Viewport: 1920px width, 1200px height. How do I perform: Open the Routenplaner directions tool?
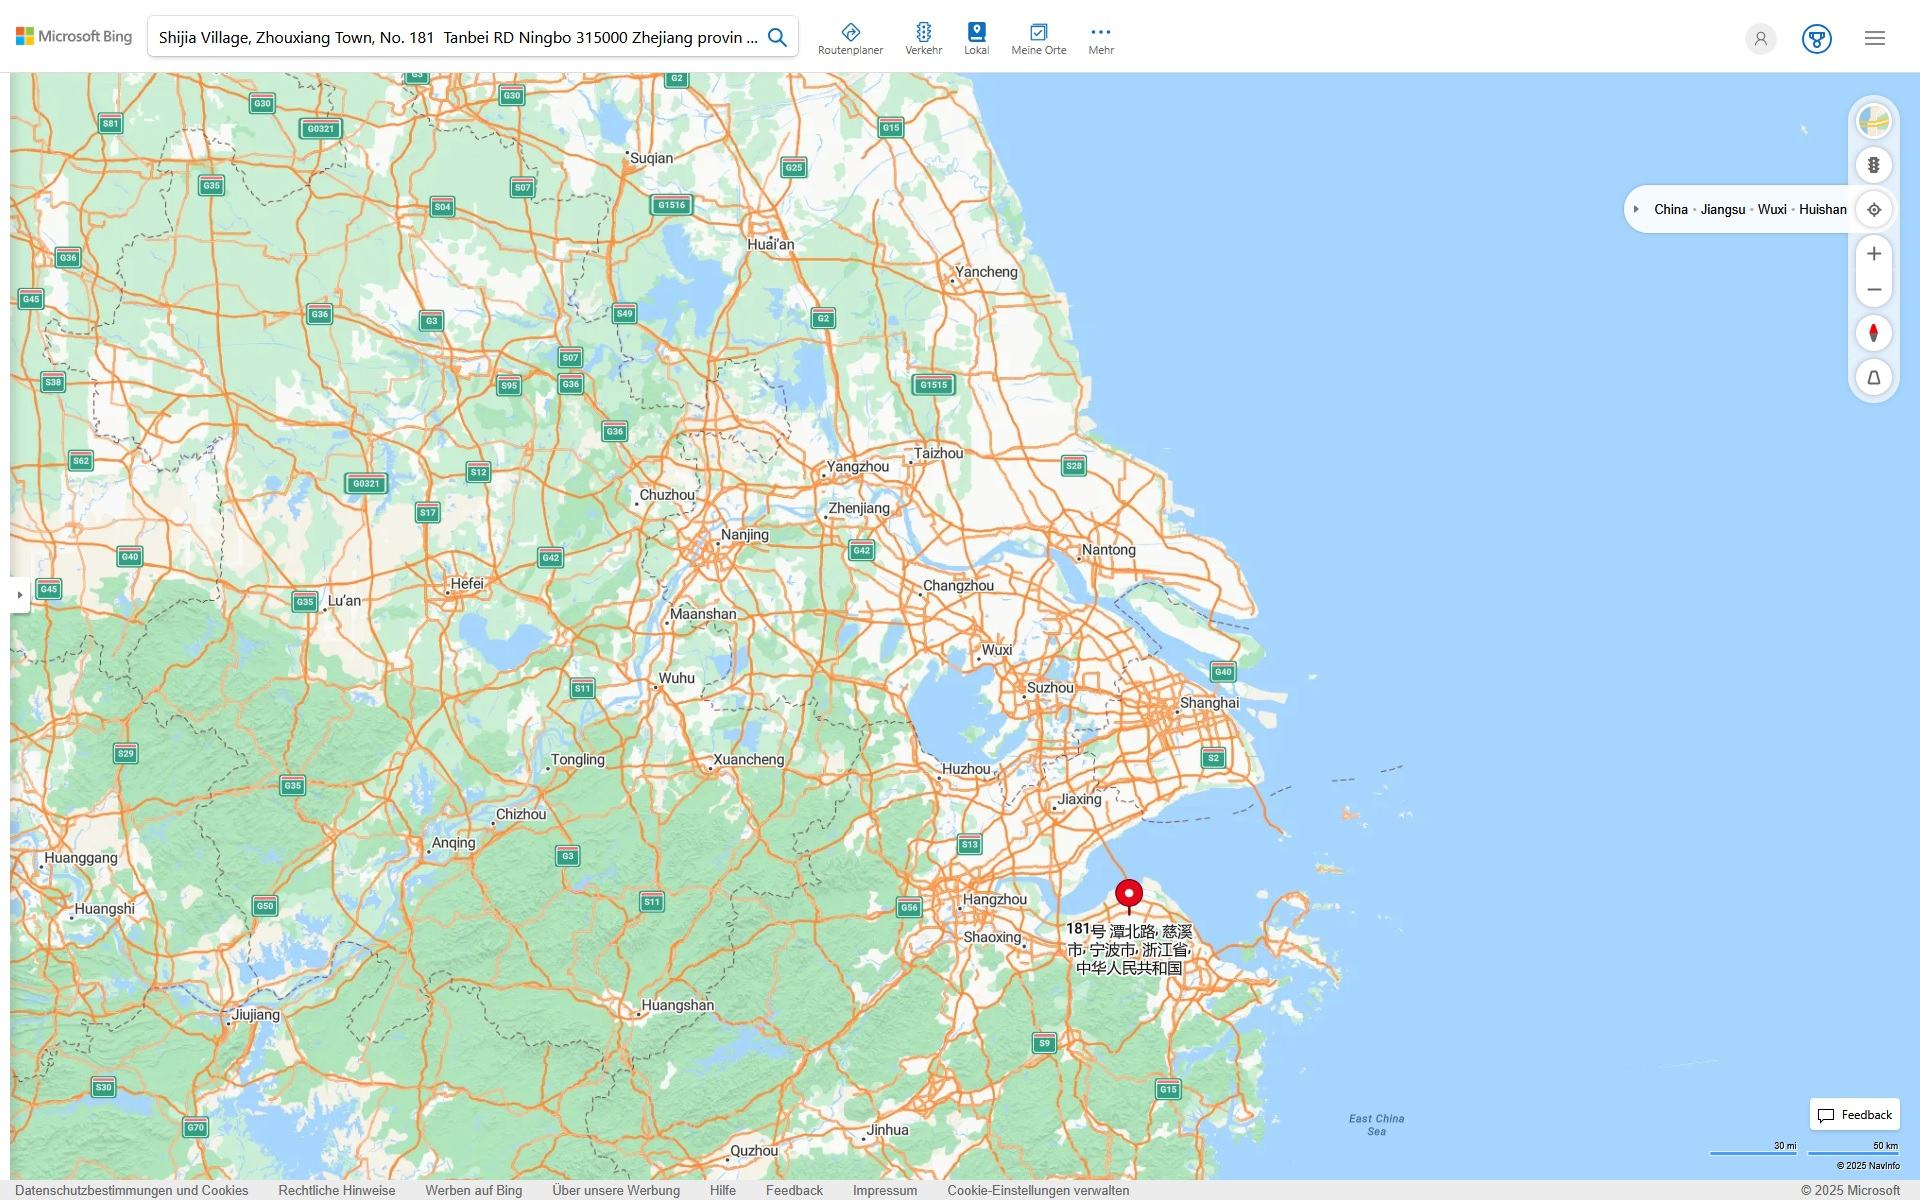pyautogui.click(x=850, y=38)
